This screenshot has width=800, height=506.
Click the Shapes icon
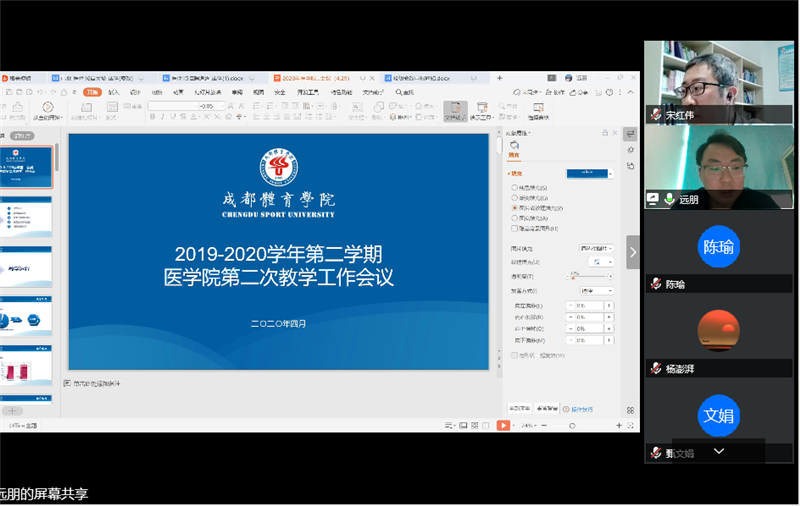pyautogui.click(x=379, y=107)
